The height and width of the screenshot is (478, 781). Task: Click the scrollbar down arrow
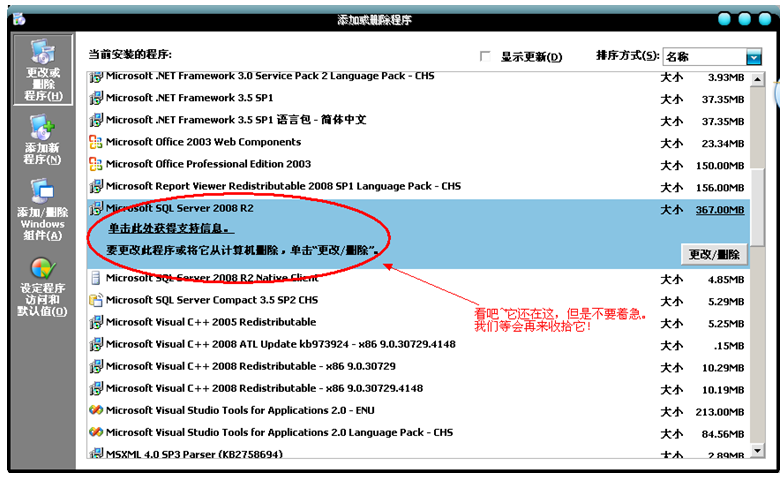pos(757,451)
